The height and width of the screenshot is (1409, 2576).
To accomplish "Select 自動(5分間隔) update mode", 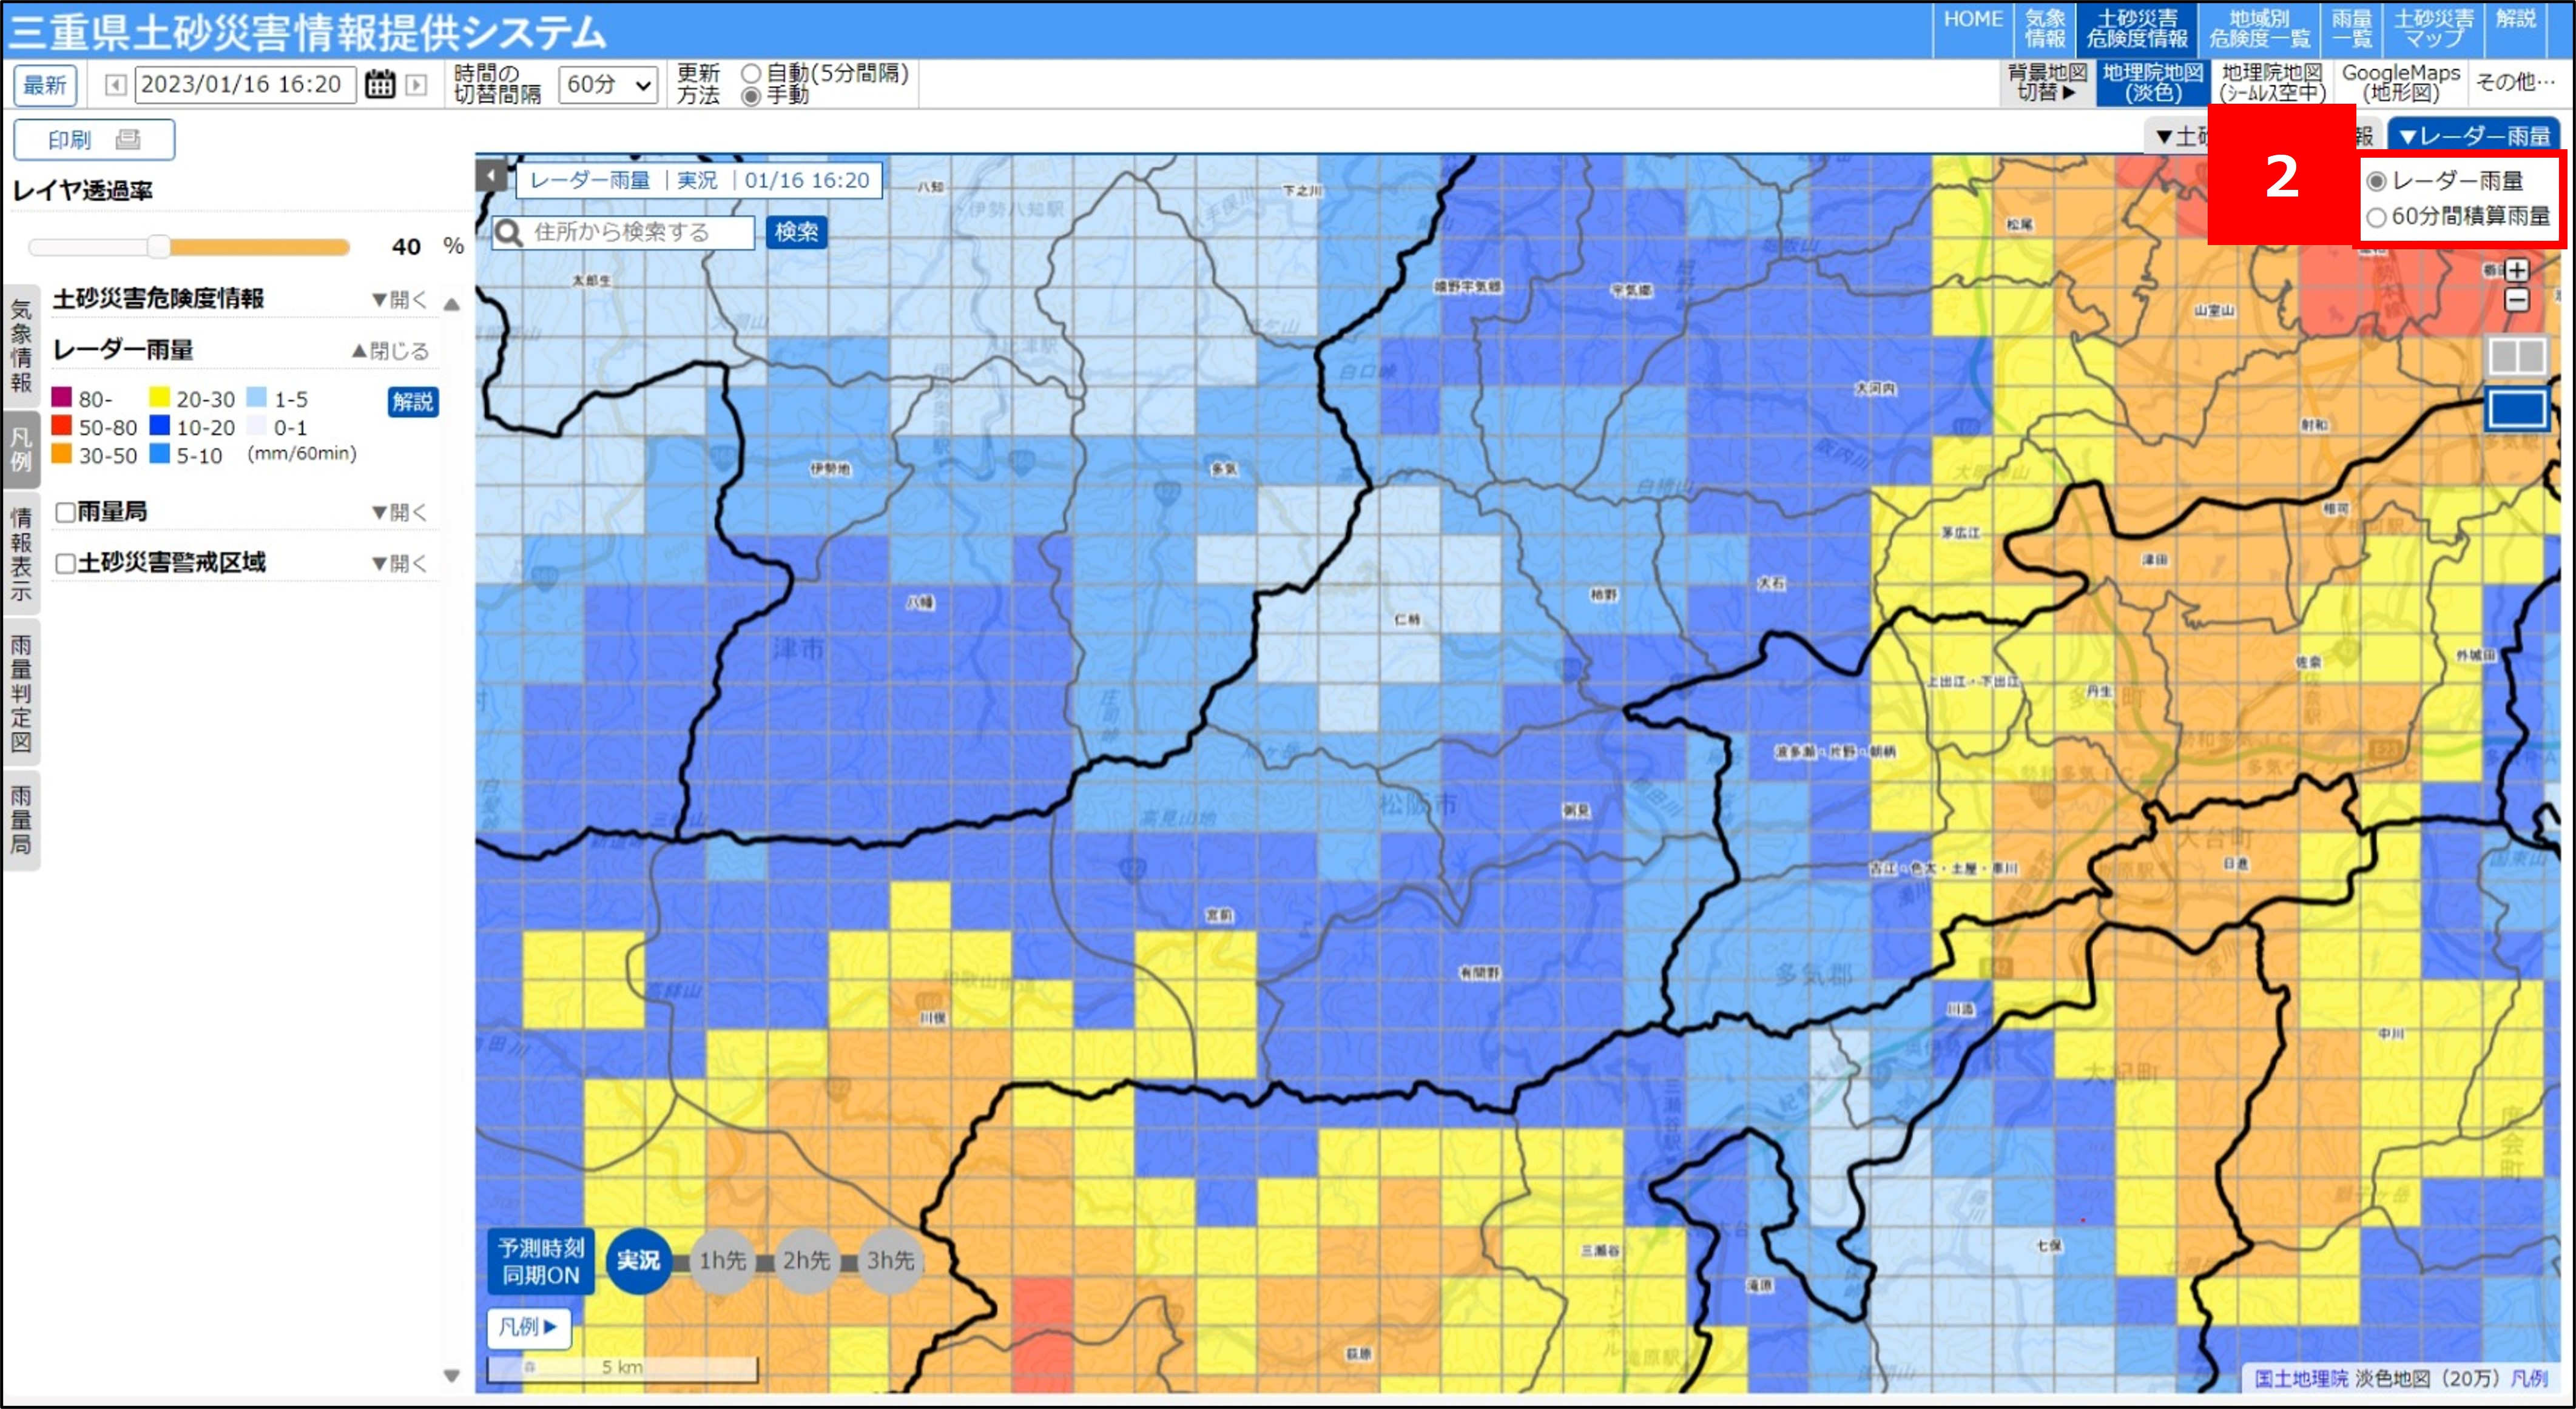I will tap(751, 73).
